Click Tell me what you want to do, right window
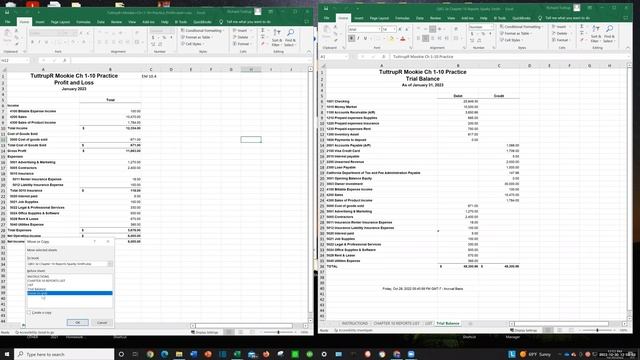The width and height of the screenshot is (640, 360). pos(567,18)
